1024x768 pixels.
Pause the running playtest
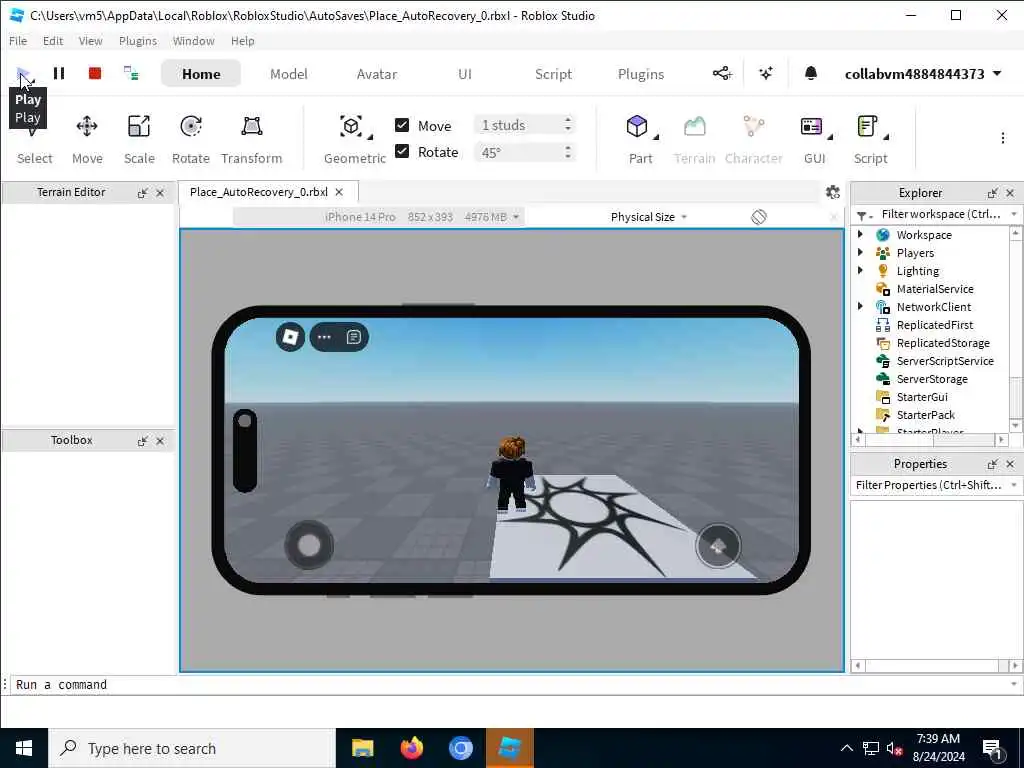coord(59,73)
